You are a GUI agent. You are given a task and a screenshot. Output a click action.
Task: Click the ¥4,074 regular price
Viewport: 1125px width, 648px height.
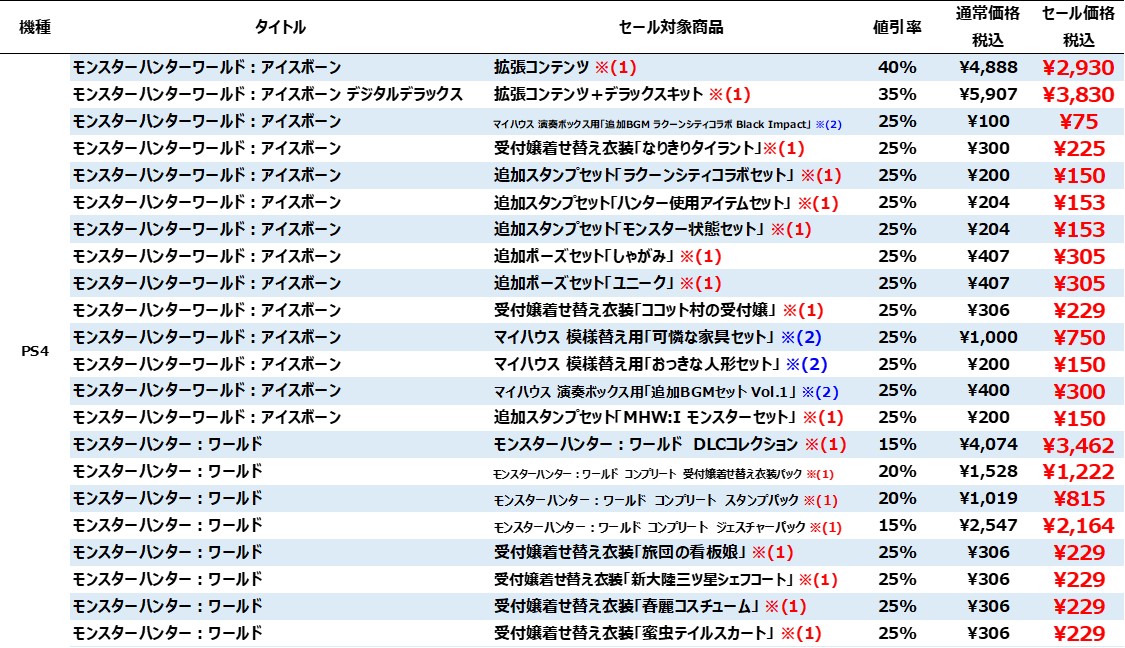(988, 444)
